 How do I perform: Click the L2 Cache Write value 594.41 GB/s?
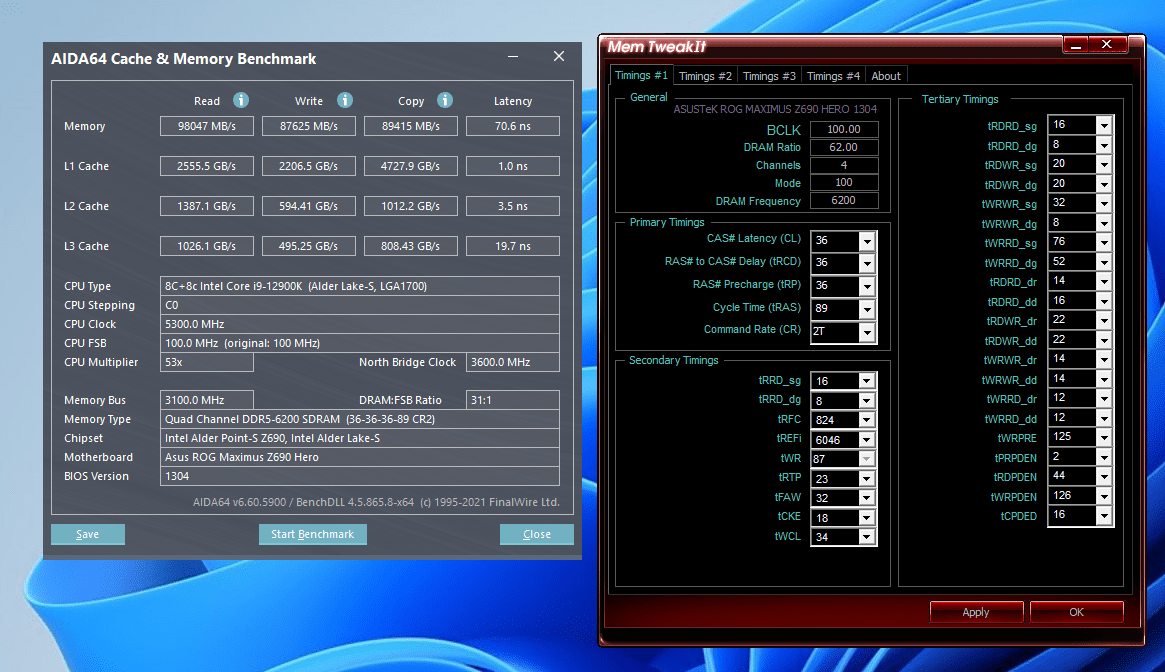[x=308, y=206]
